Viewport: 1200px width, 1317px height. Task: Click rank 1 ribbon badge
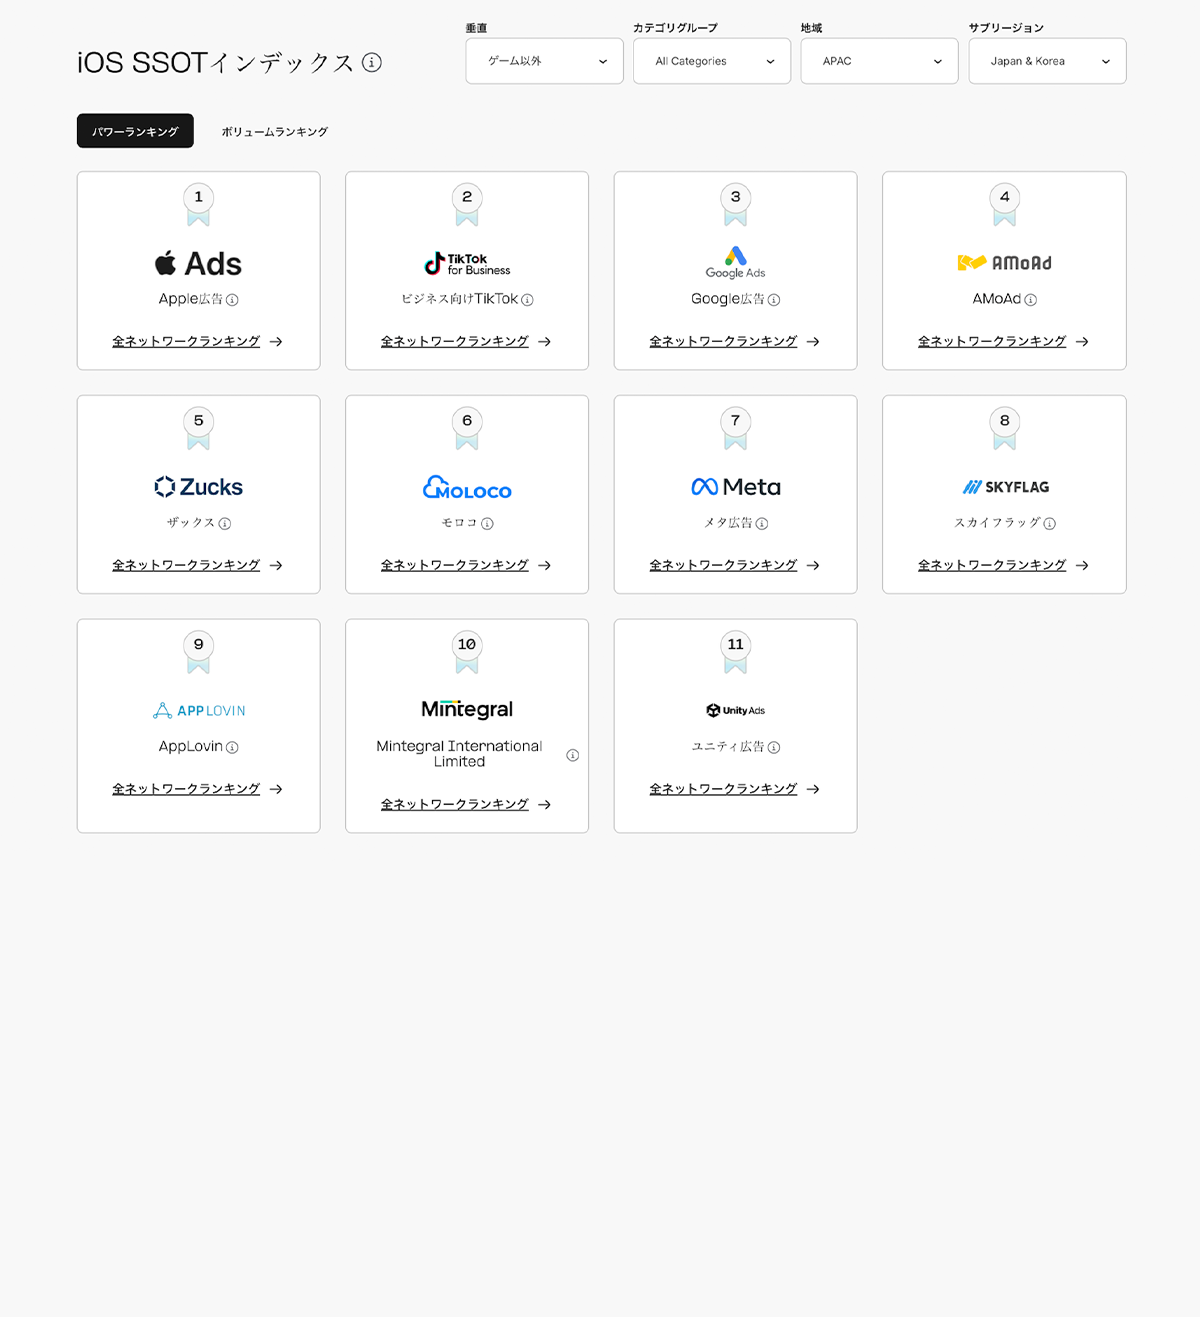(198, 205)
